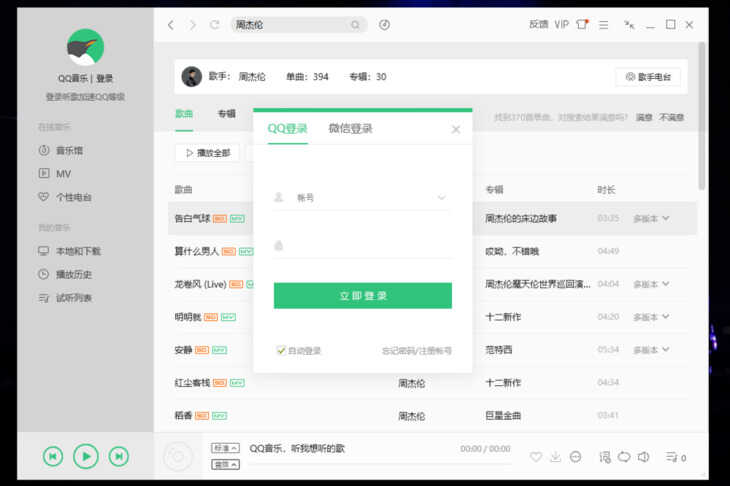Open the skin (shirt) icon in title bar
Viewport: 730px width, 486px height.
click(x=582, y=24)
